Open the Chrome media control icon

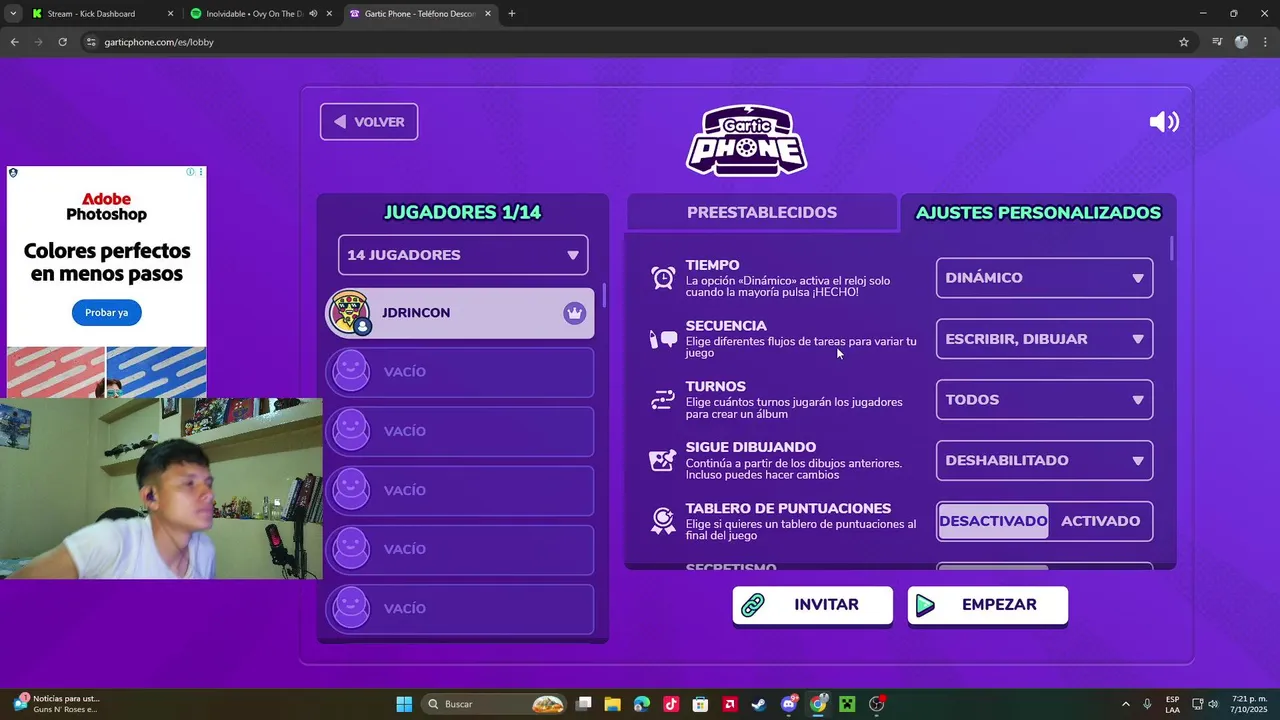[x=1217, y=42]
